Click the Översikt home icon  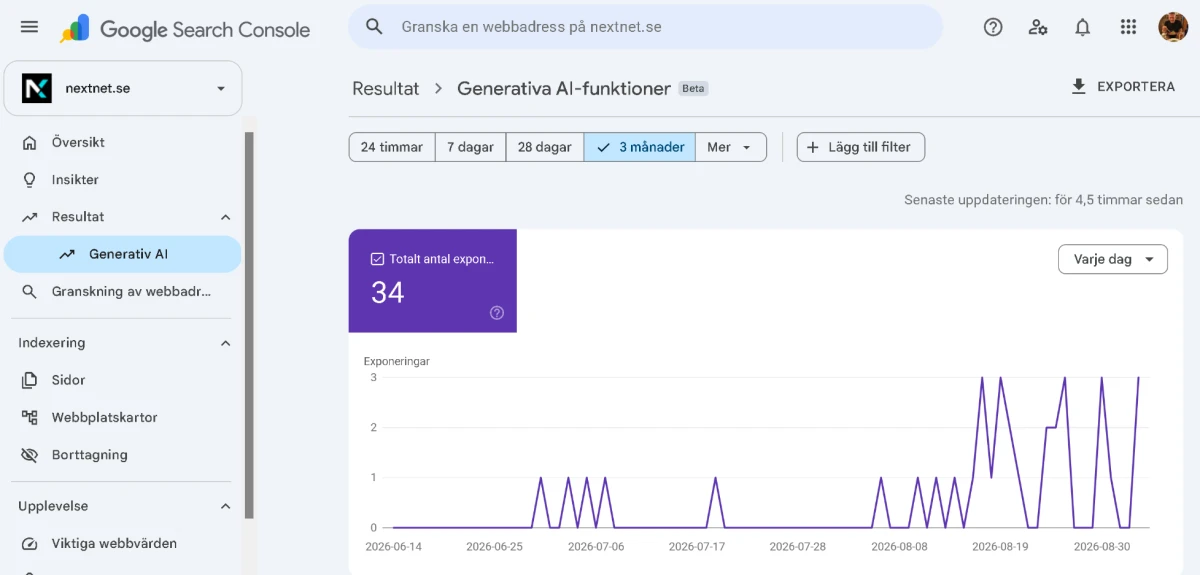coord(30,142)
